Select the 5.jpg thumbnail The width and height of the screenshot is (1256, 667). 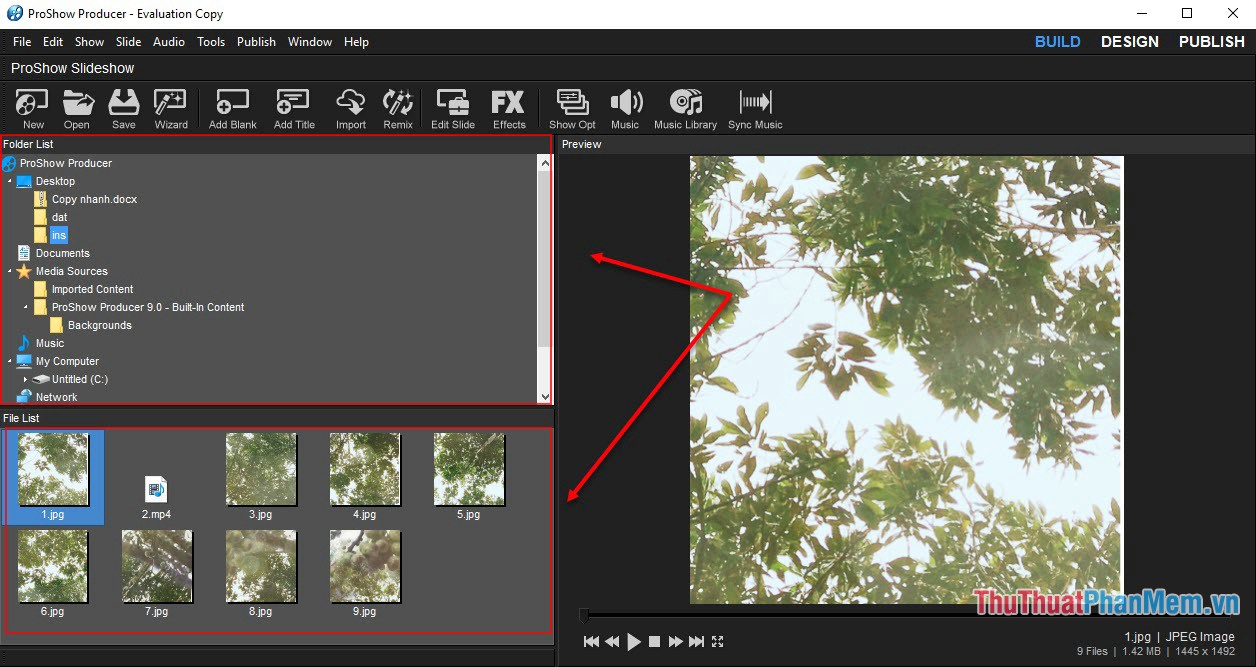469,470
